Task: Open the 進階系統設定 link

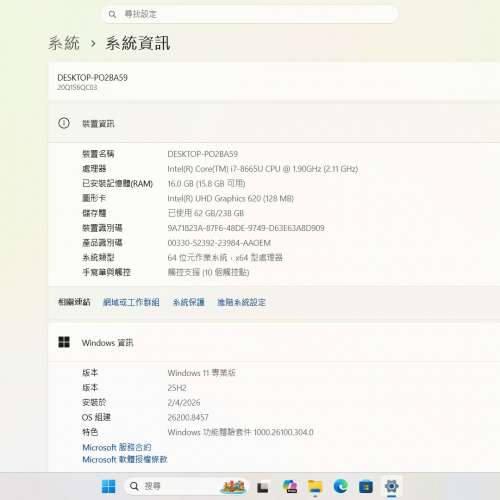Action: coord(241,302)
